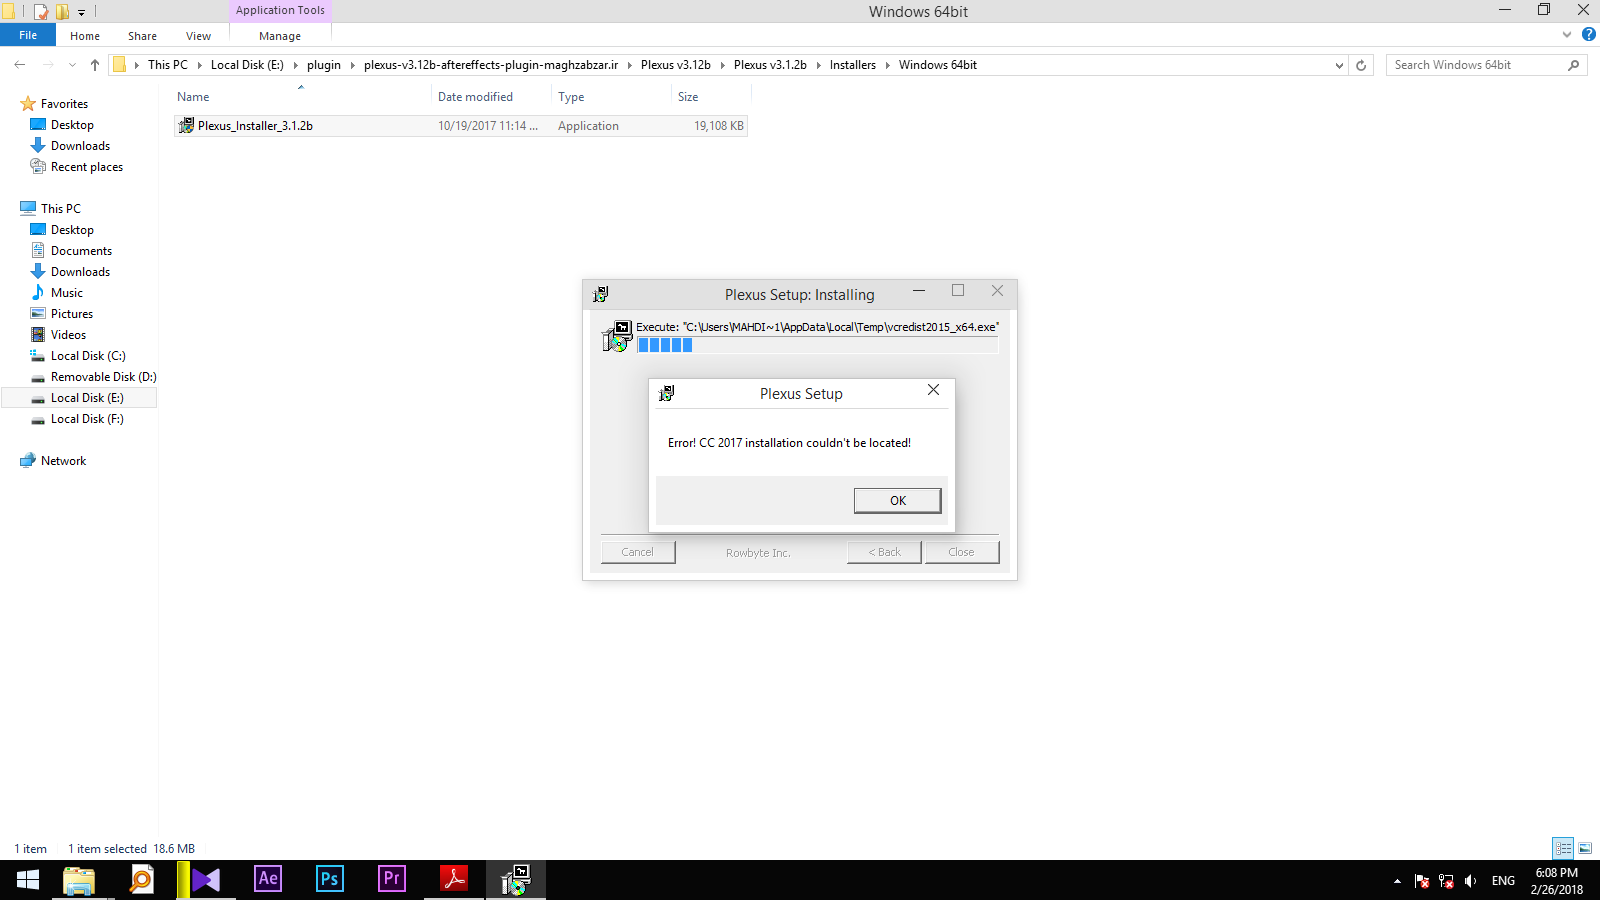
Task: Switch to the View ribbon tab
Action: [198, 36]
